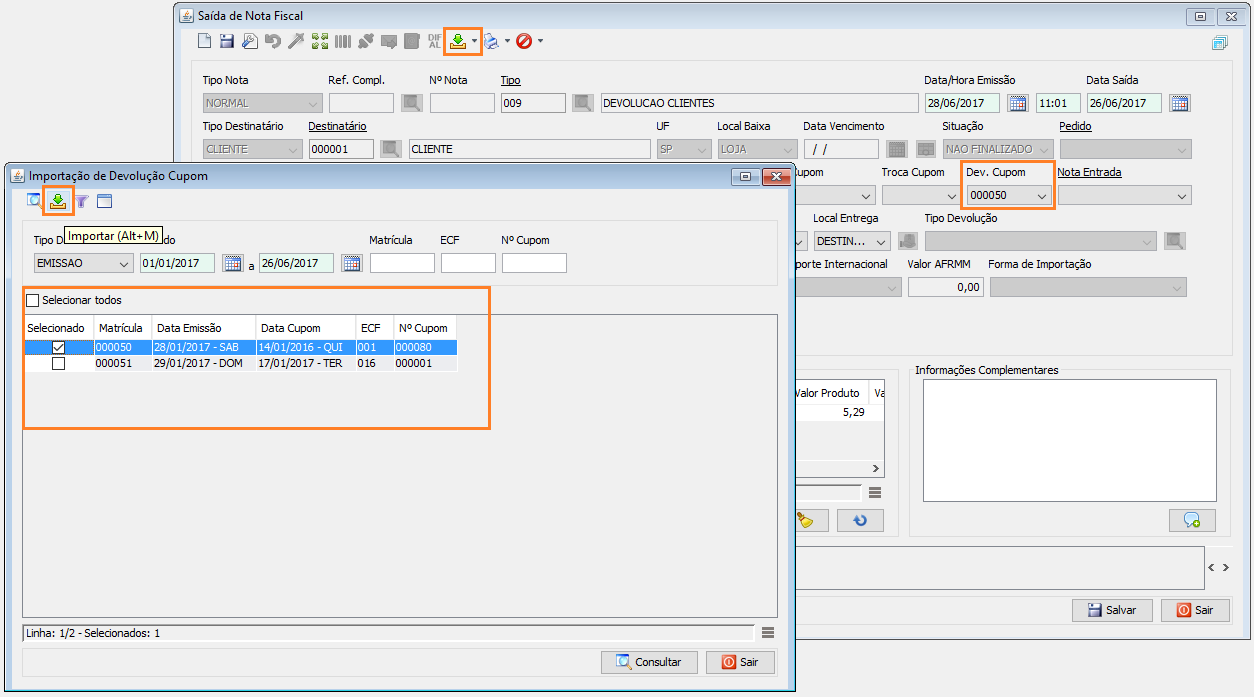This screenshot has height=697, width=1254.
Task: Click the Sair button in Importação dialog
Action: (740, 662)
